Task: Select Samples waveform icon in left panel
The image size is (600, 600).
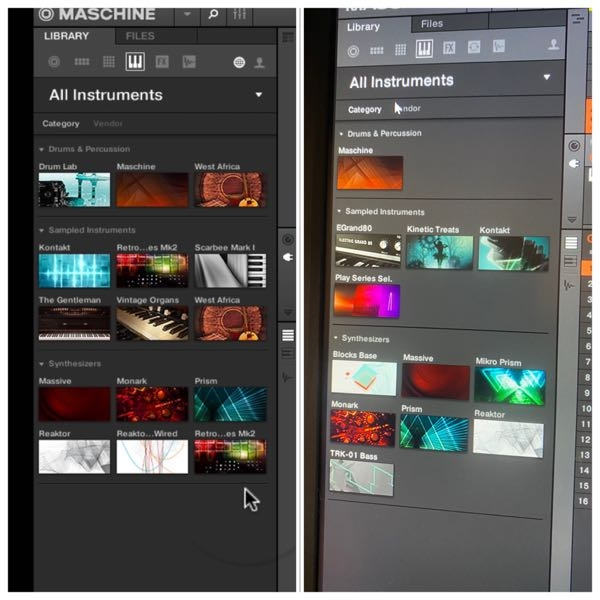Action: point(189,62)
